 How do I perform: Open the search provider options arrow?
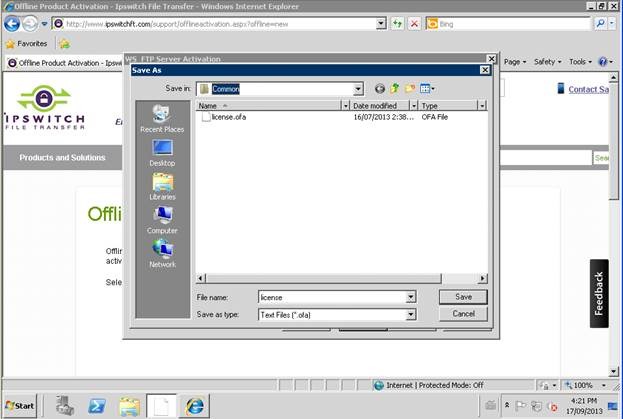click(x=612, y=23)
